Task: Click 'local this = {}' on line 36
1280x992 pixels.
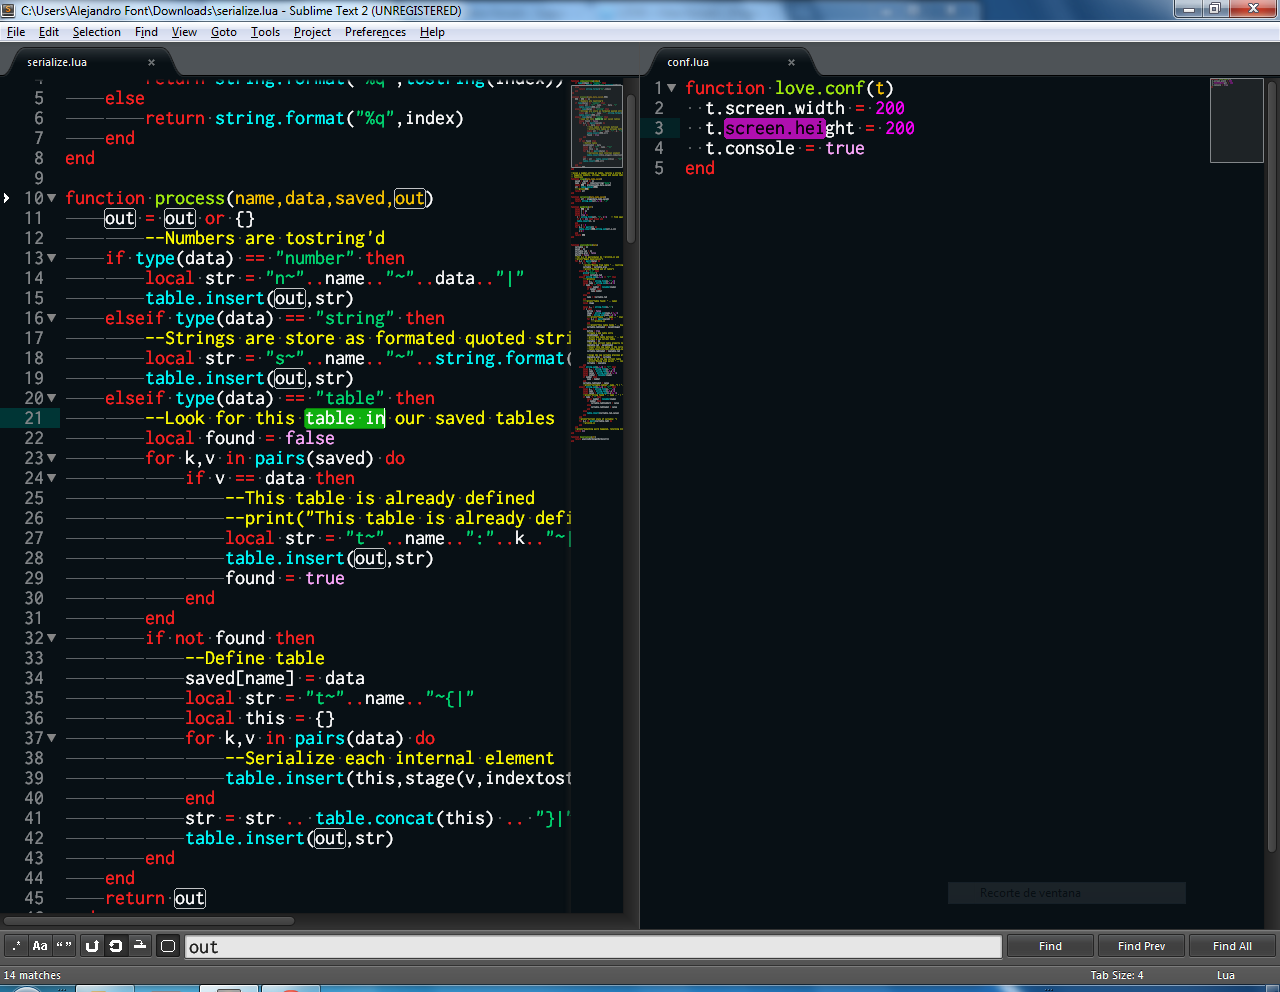Action: click(260, 718)
